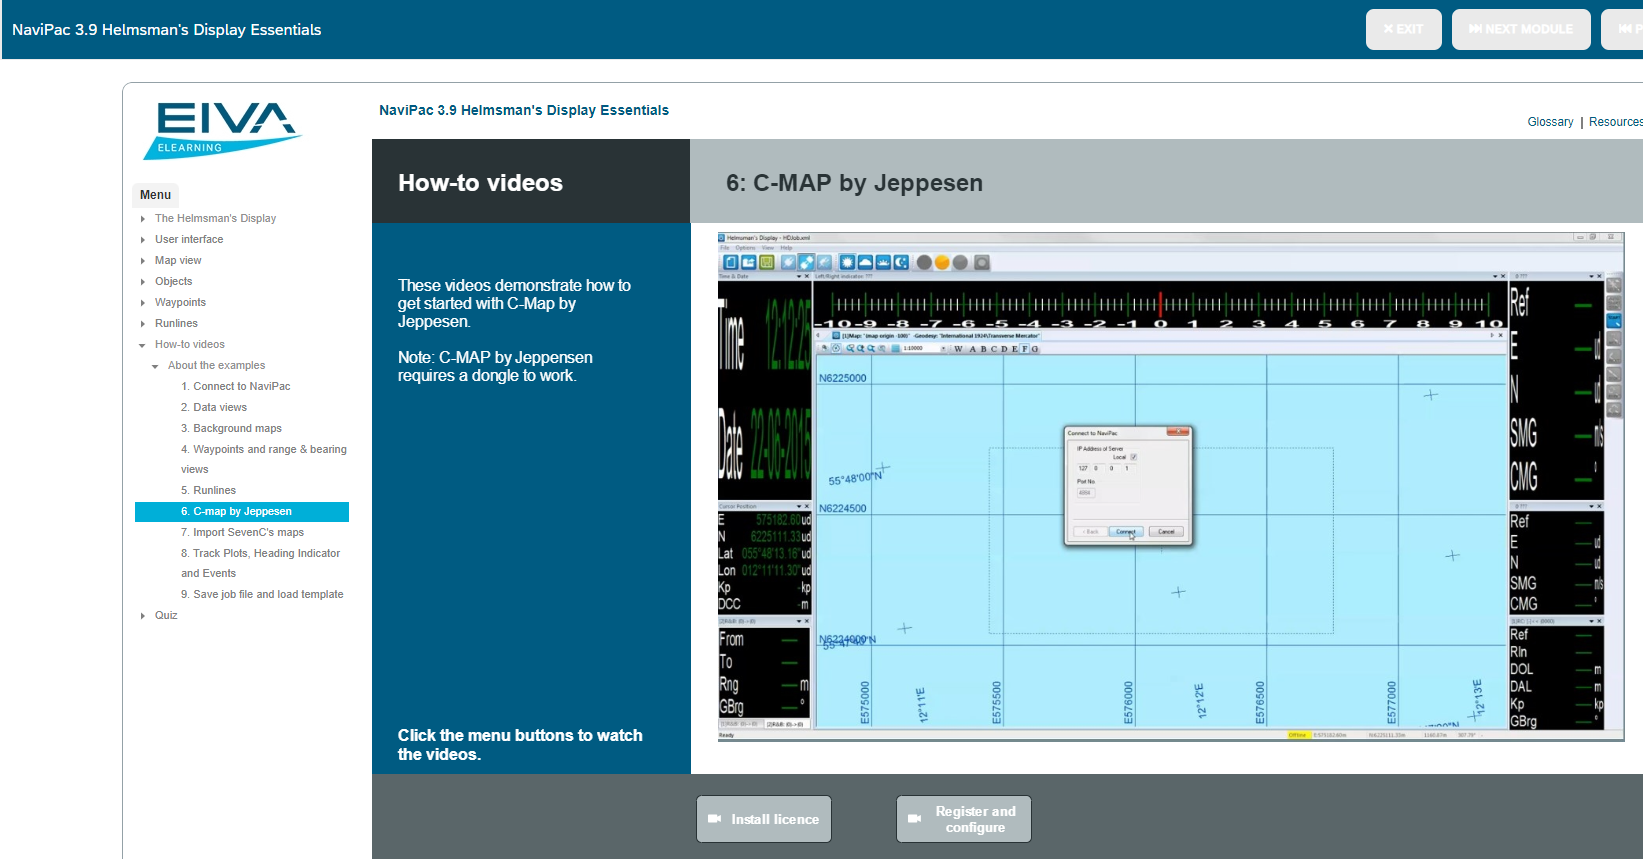This screenshot has height=859, width=1643.
Task: Open 2. Data views item
Action: pos(214,407)
